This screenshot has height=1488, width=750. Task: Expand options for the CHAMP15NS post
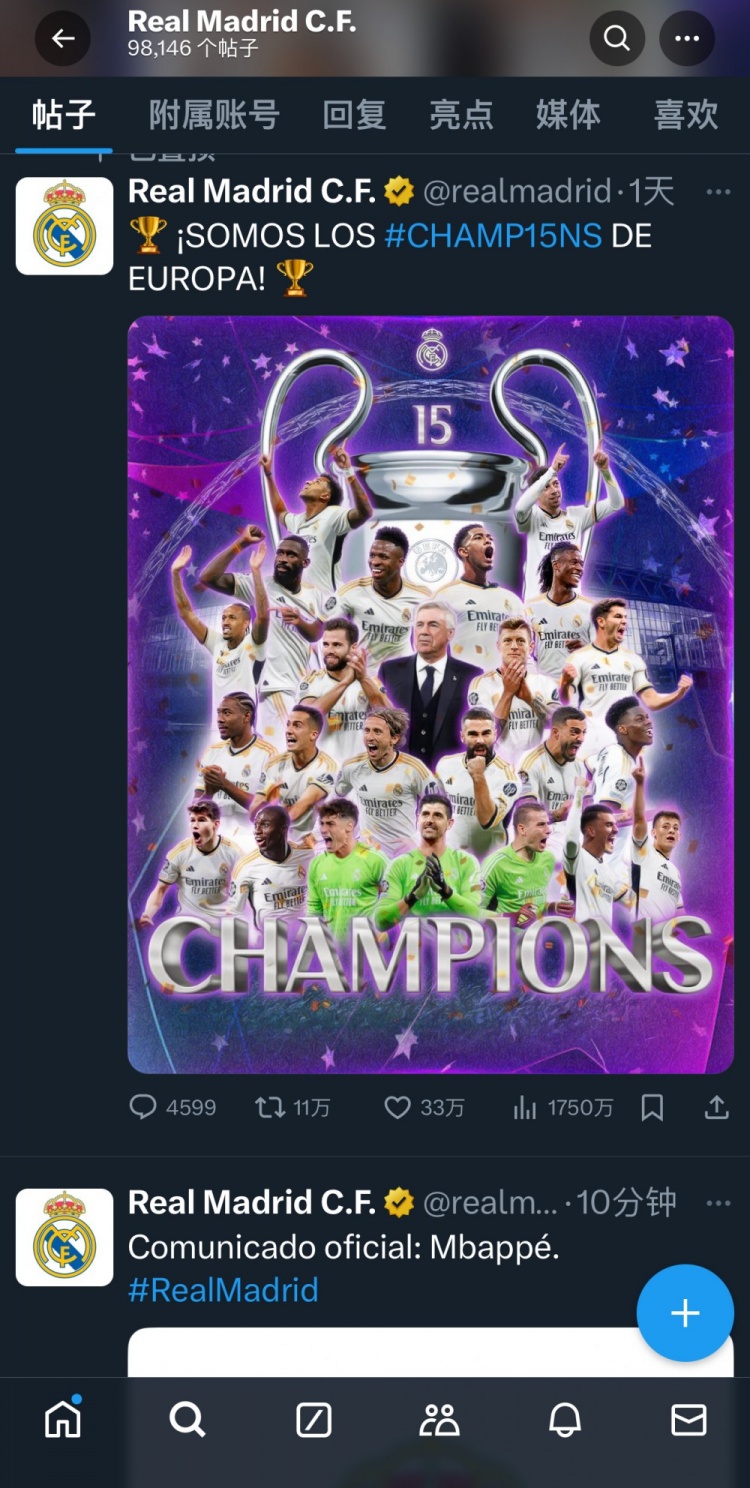point(718,191)
